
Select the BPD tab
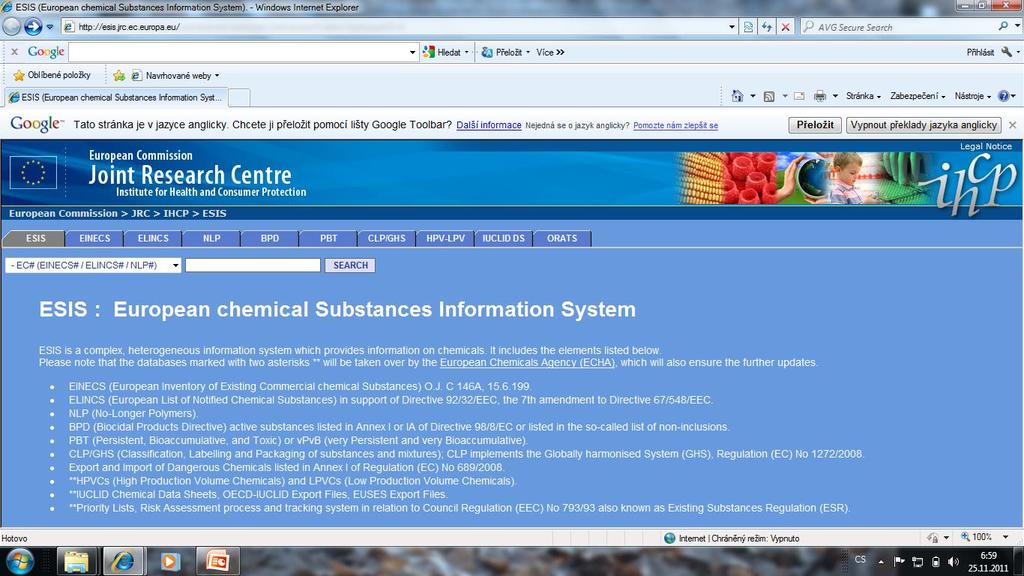[270, 238]
